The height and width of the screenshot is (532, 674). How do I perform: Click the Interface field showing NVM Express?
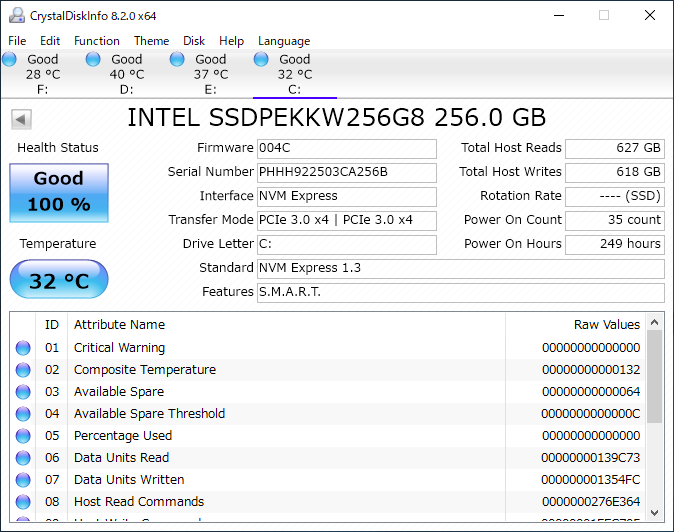pos(346,197)
